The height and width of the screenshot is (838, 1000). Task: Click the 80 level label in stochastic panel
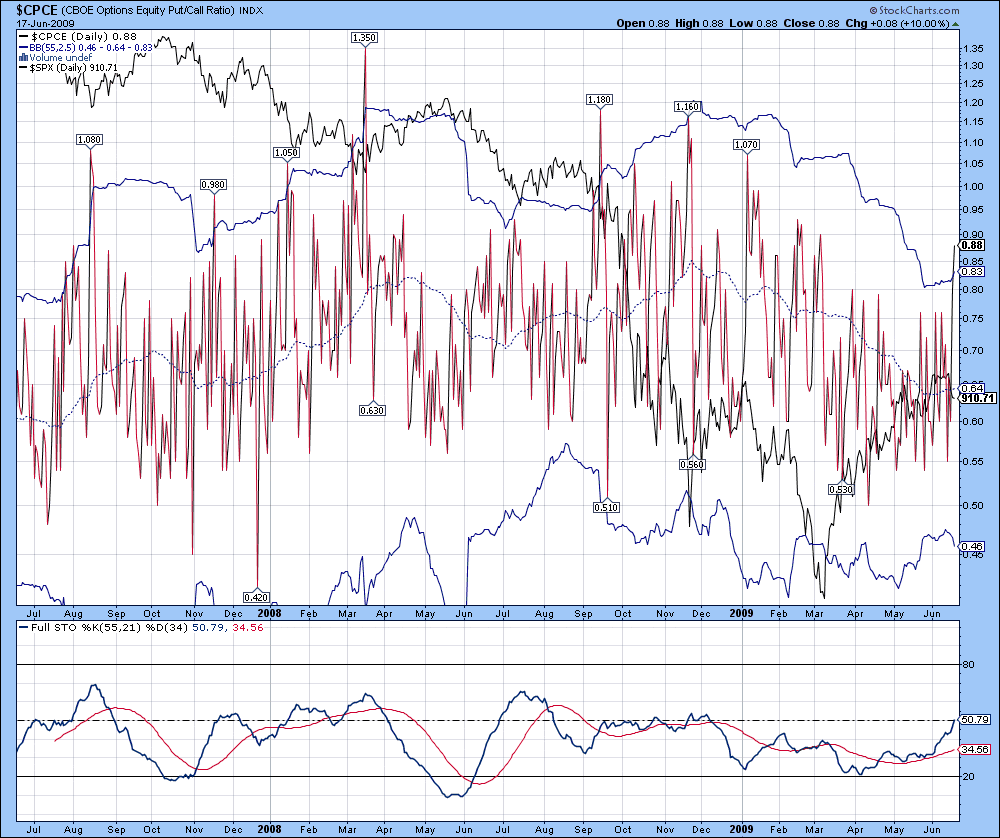point(968,665)
